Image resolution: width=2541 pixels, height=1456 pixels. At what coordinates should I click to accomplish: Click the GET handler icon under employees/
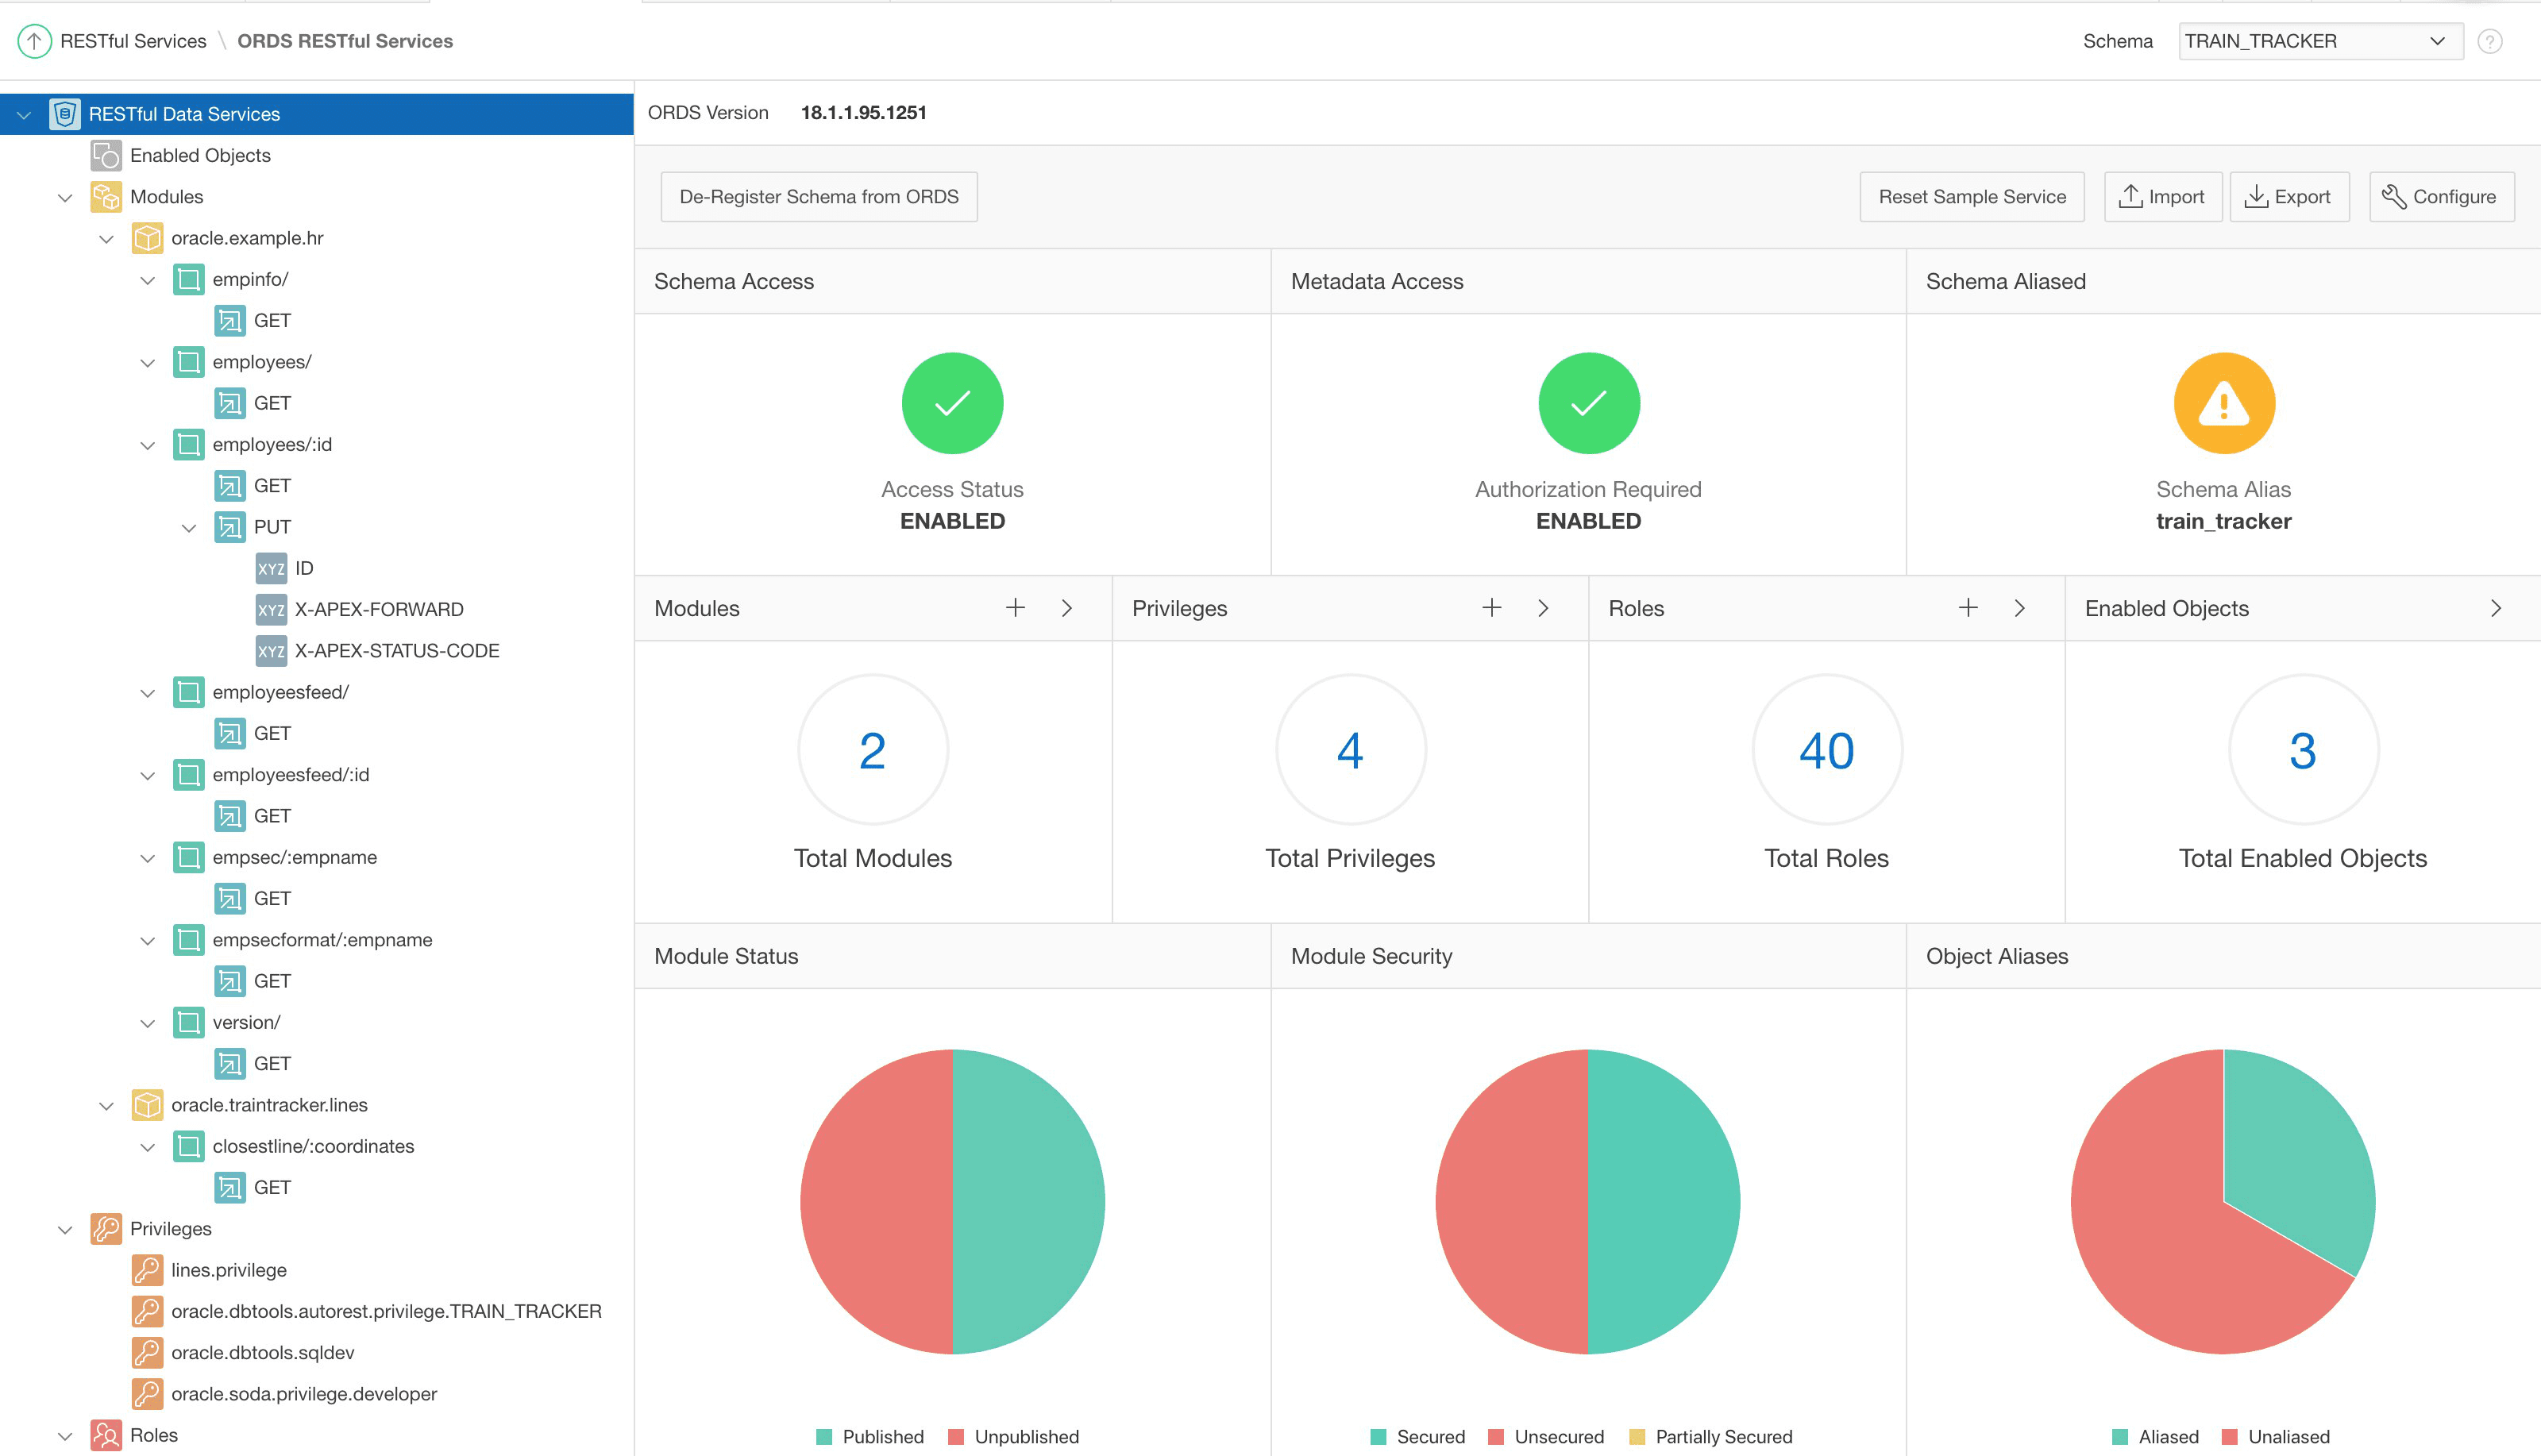coord(230,403)
